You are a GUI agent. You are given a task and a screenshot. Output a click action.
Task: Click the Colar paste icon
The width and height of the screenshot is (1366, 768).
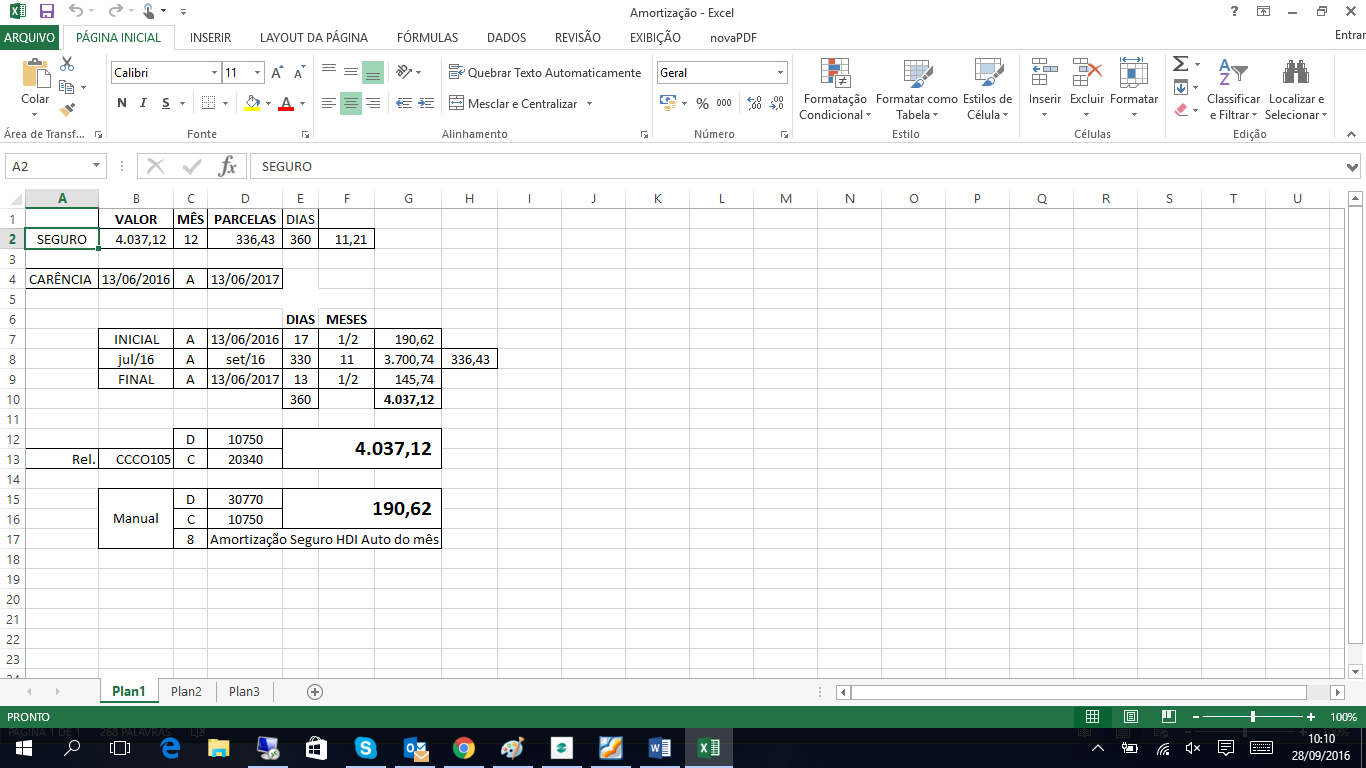point(35,82)
